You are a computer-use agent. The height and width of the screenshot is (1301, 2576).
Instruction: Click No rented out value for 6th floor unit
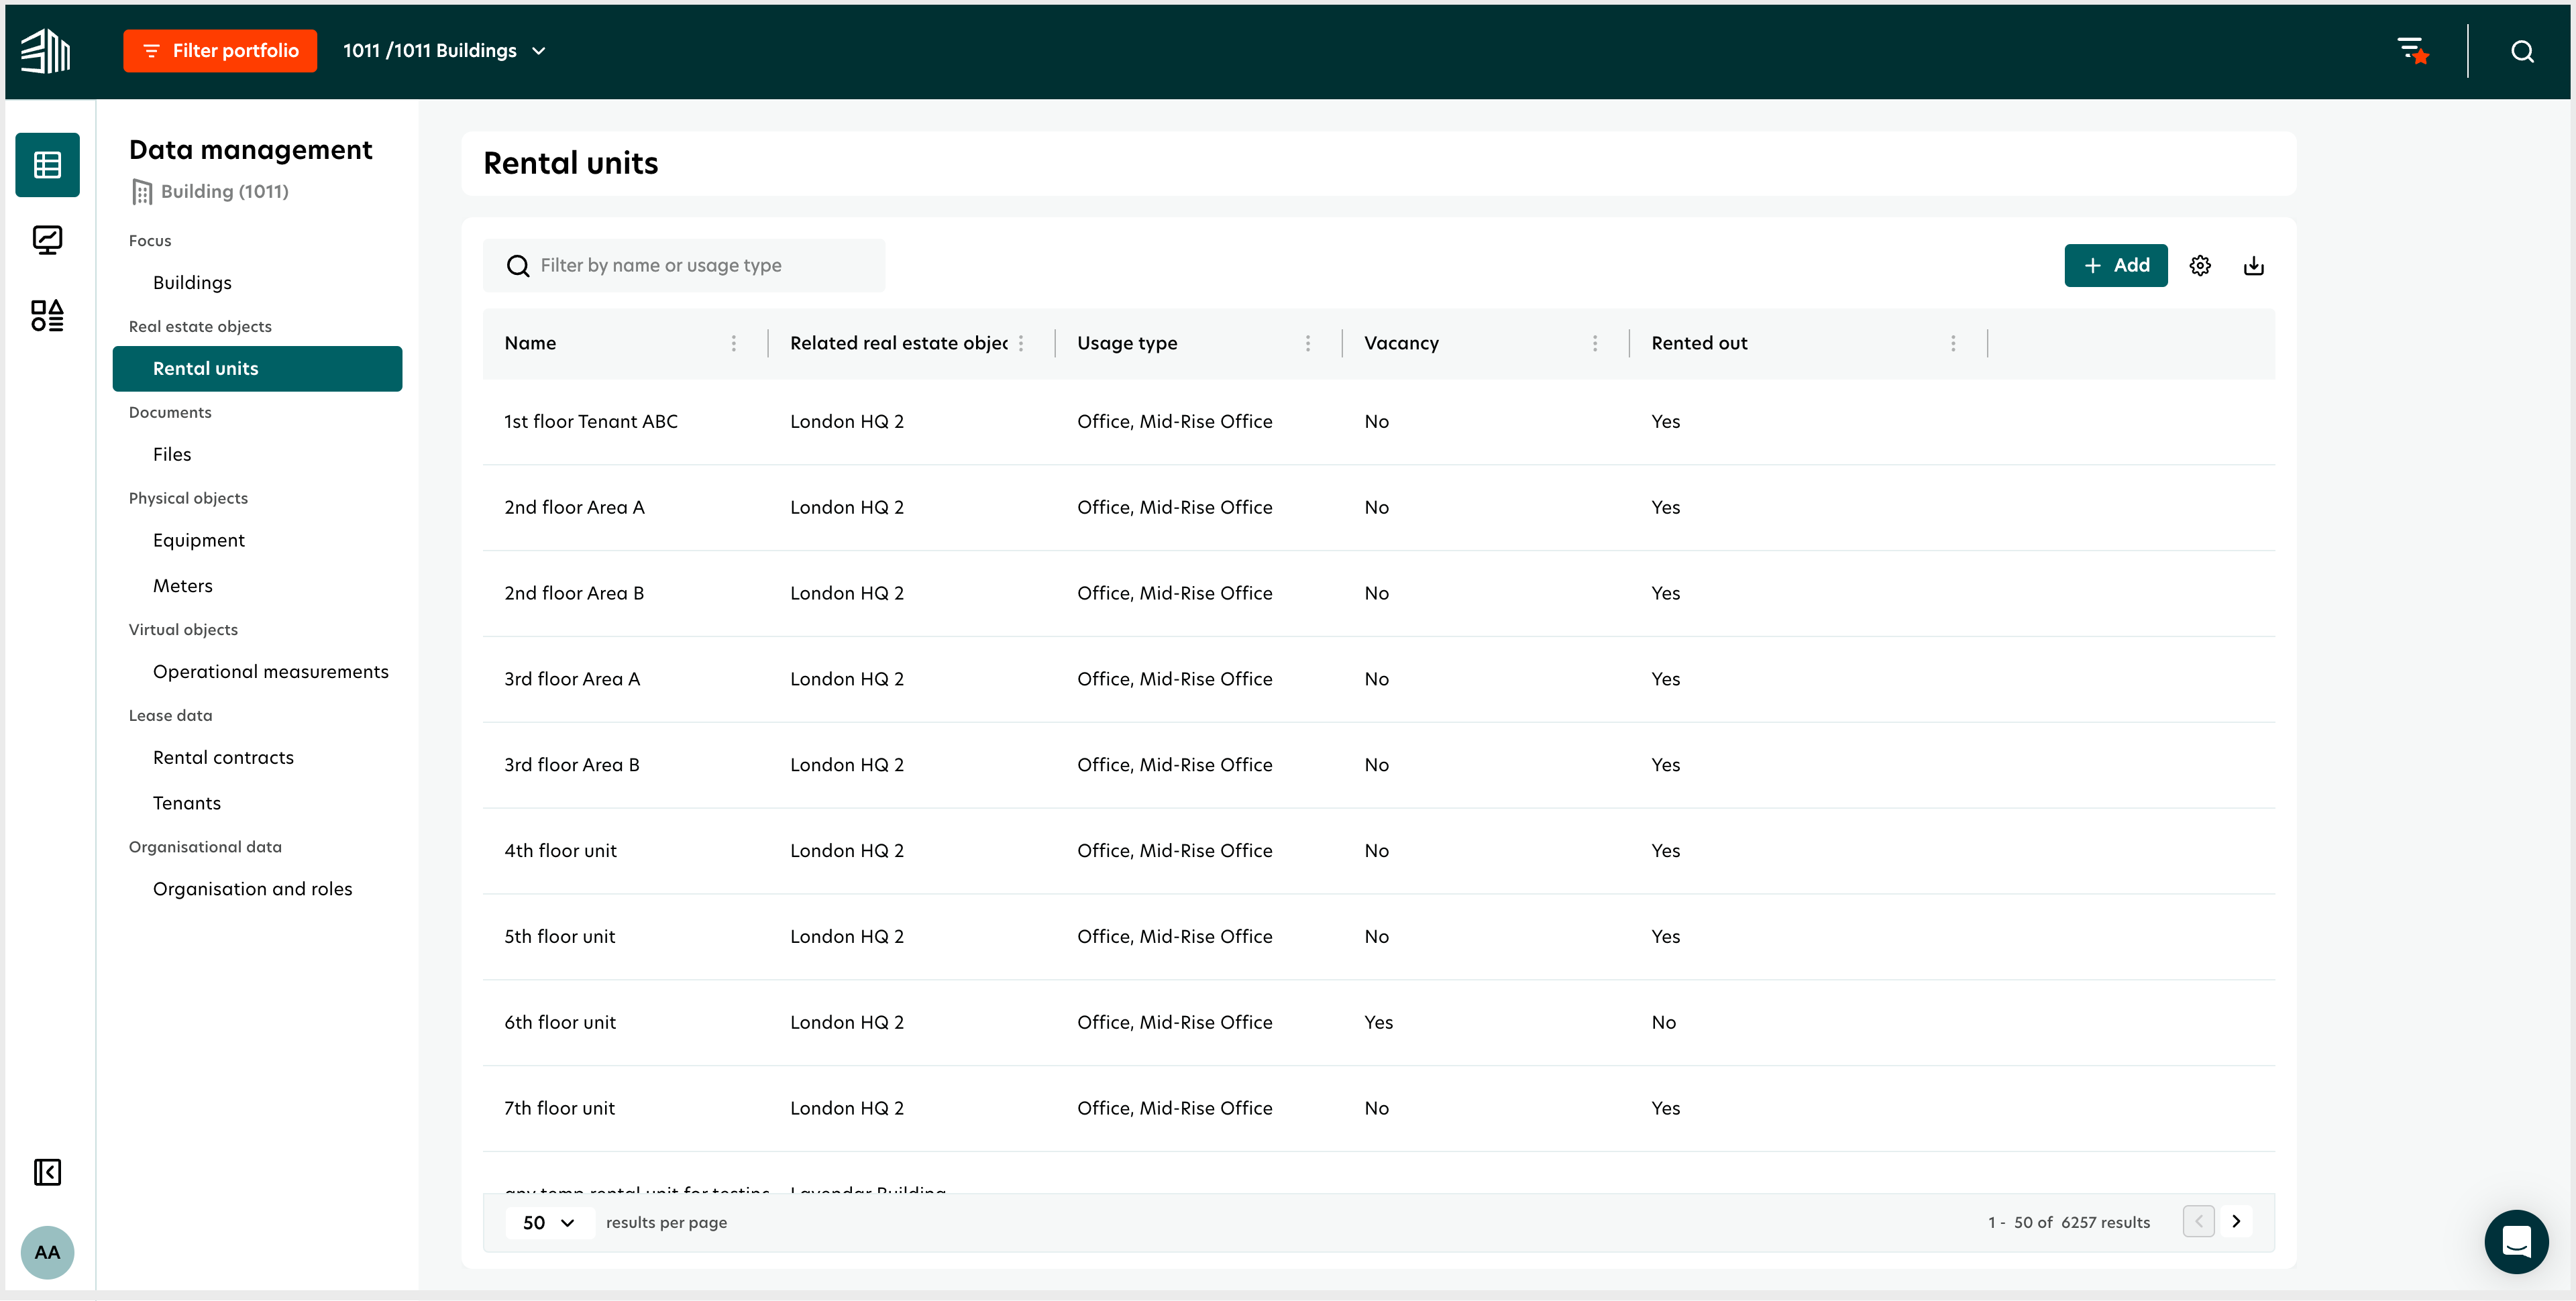(x=1663, y=1023)
